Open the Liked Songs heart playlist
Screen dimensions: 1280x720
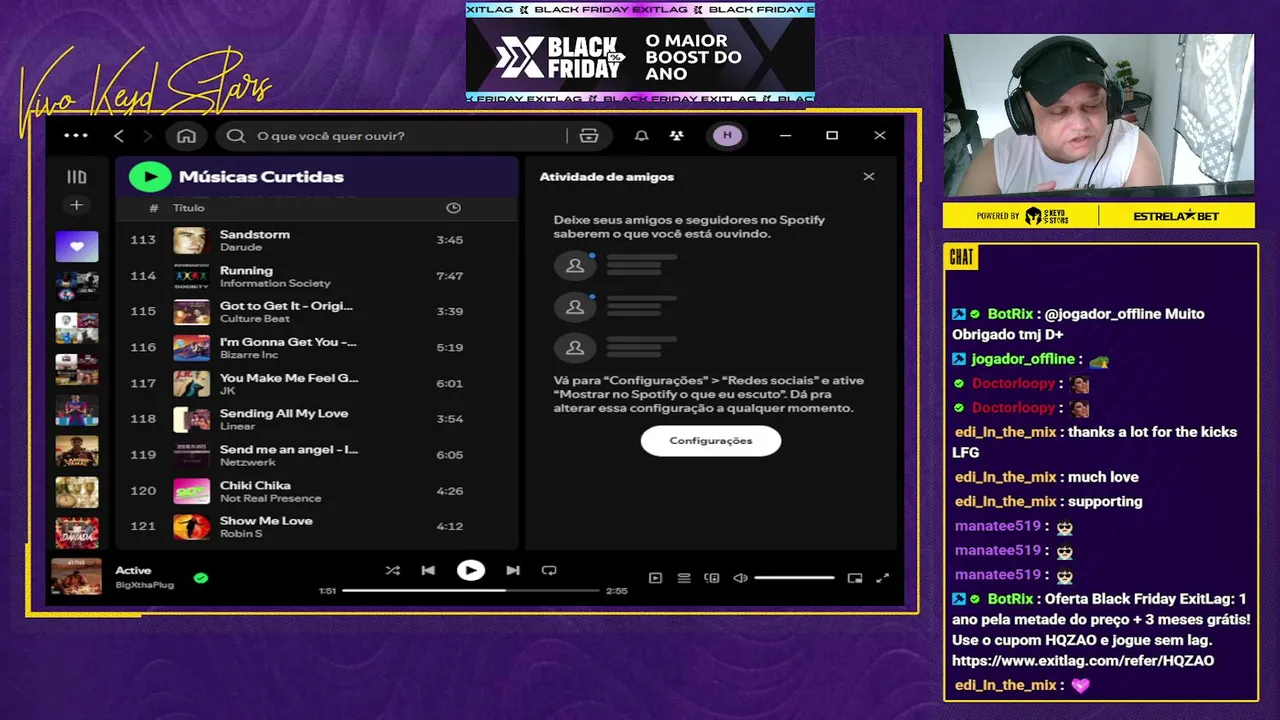point(77,246)
